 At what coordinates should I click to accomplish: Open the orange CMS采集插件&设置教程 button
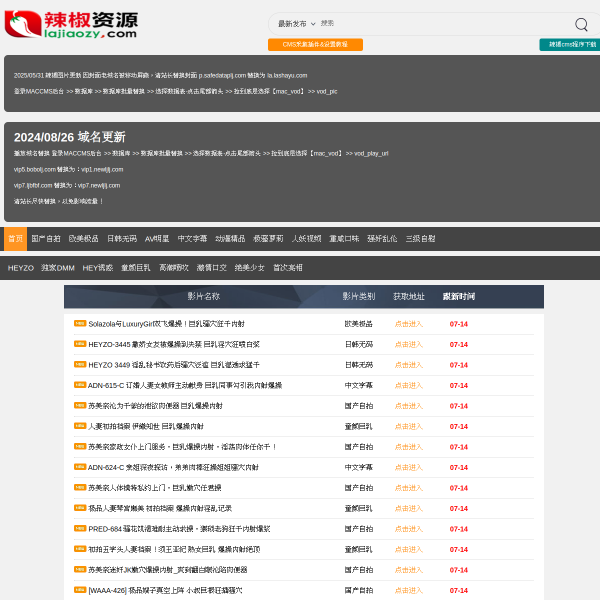[x=315, y=44]
